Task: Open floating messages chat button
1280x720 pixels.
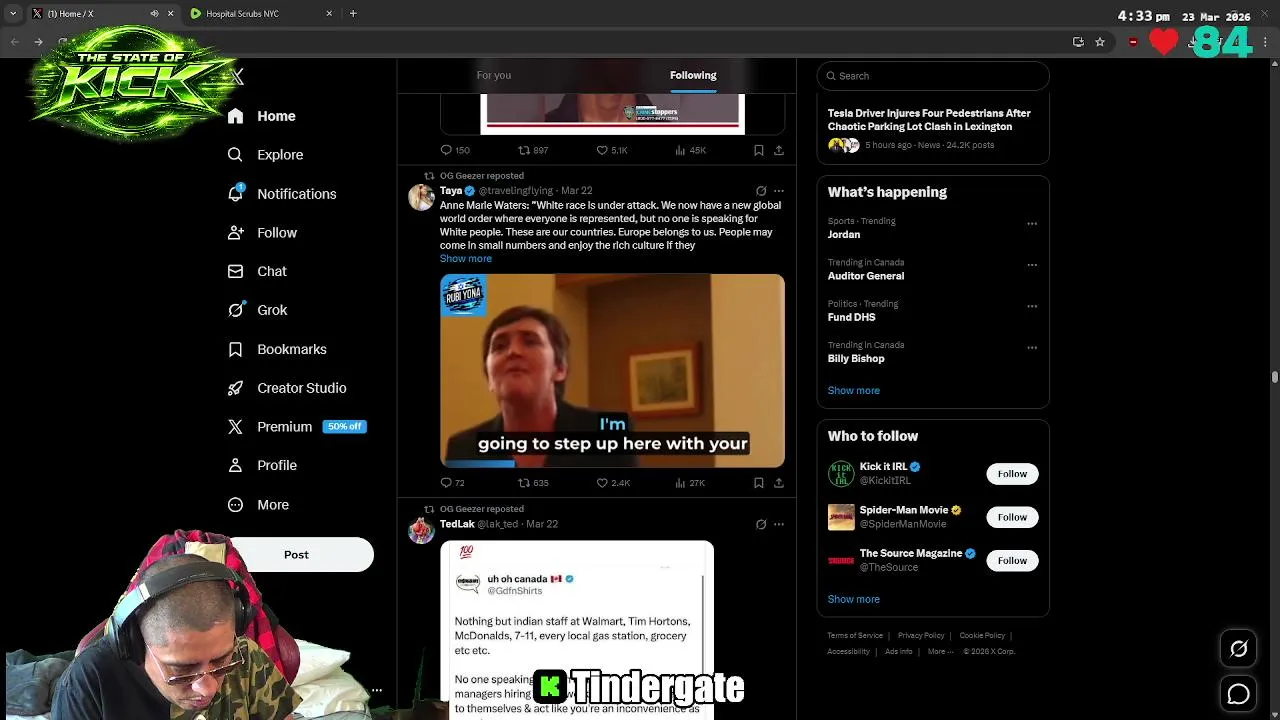Action: 1239,693
